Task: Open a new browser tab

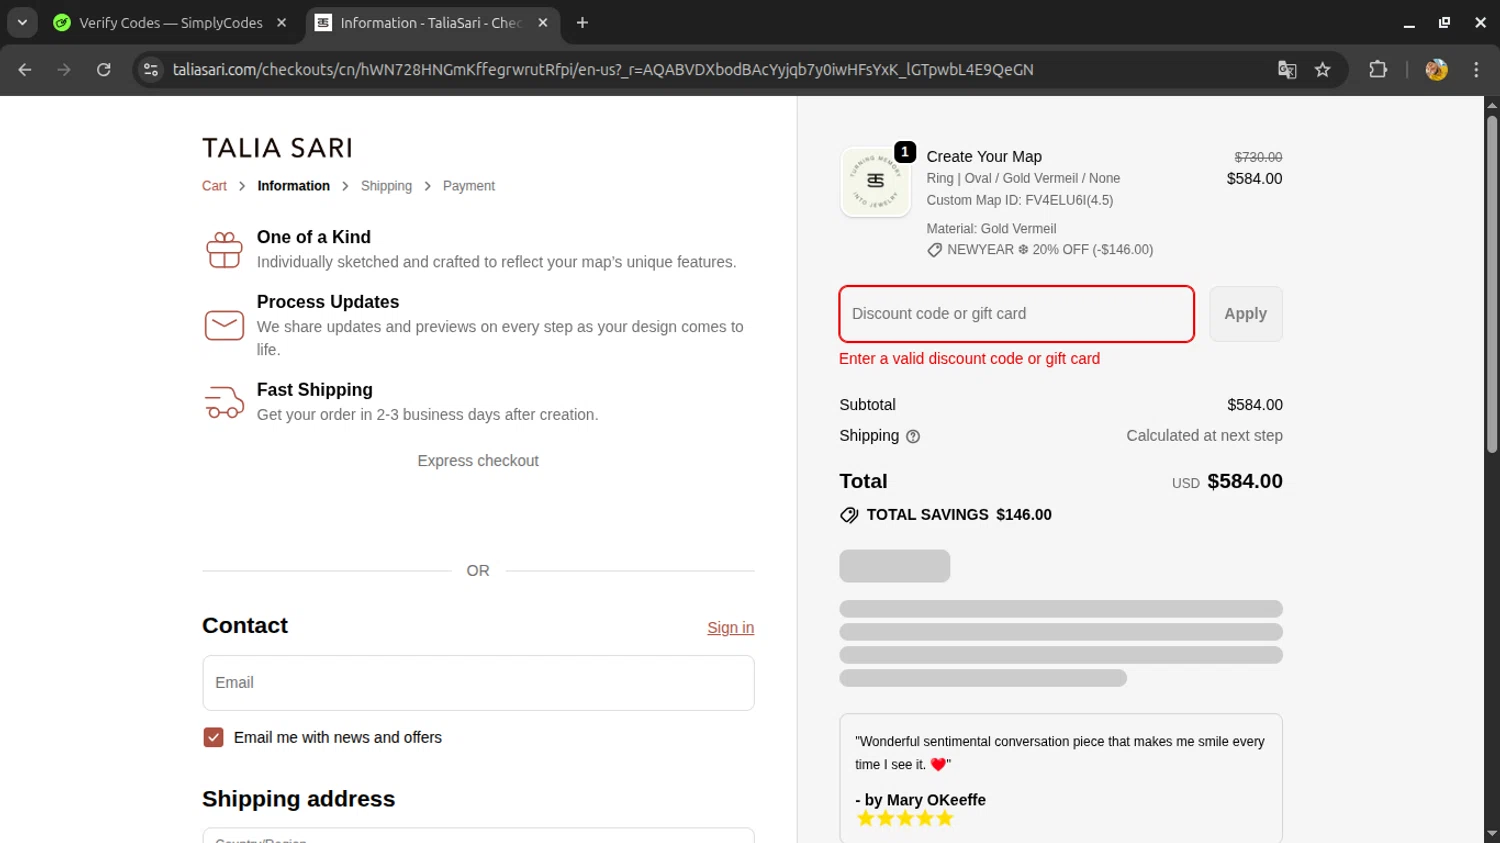Action: pyautogui.click(x=582, y=23)
